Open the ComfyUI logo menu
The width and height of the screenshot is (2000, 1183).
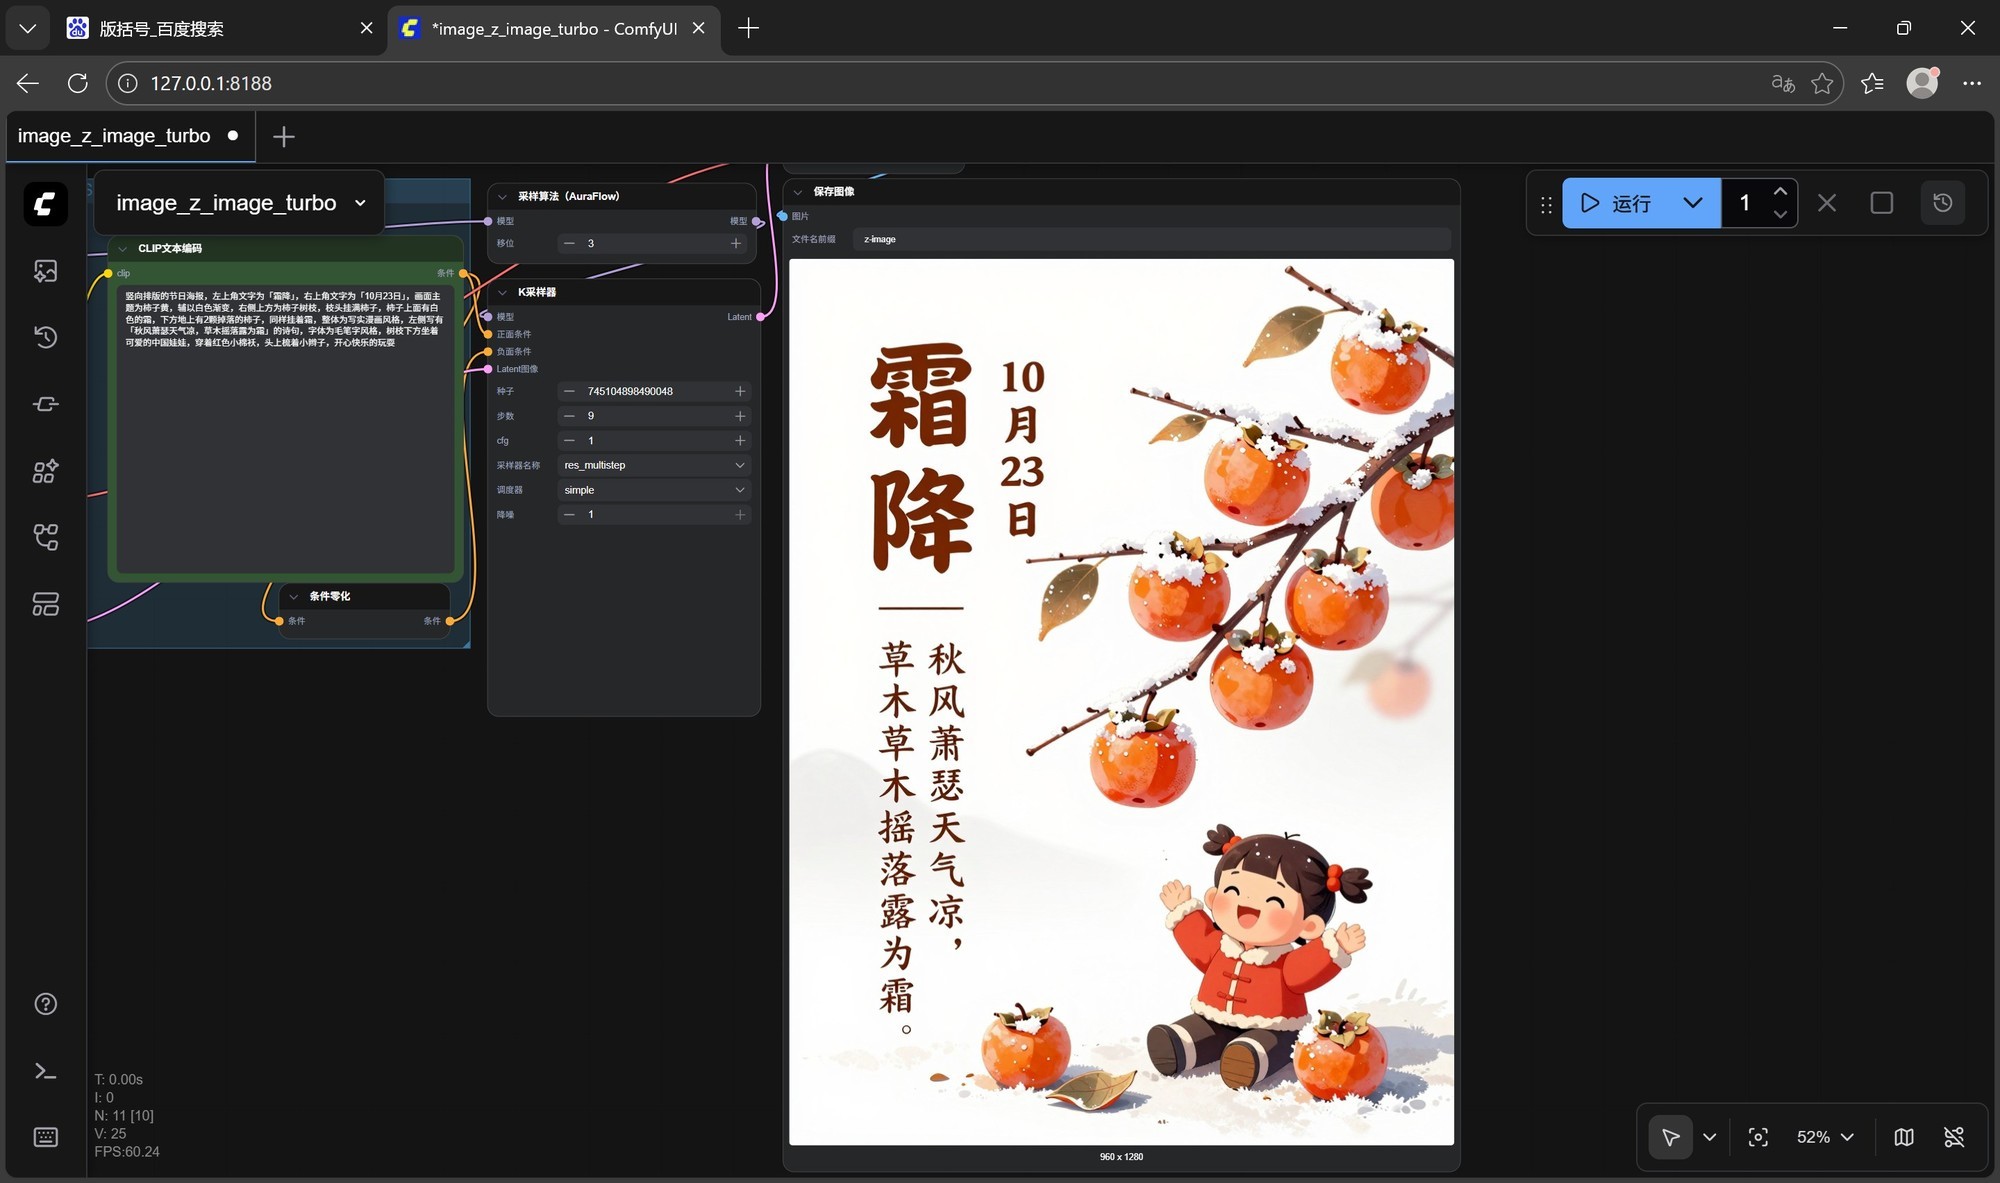point(45,204)
